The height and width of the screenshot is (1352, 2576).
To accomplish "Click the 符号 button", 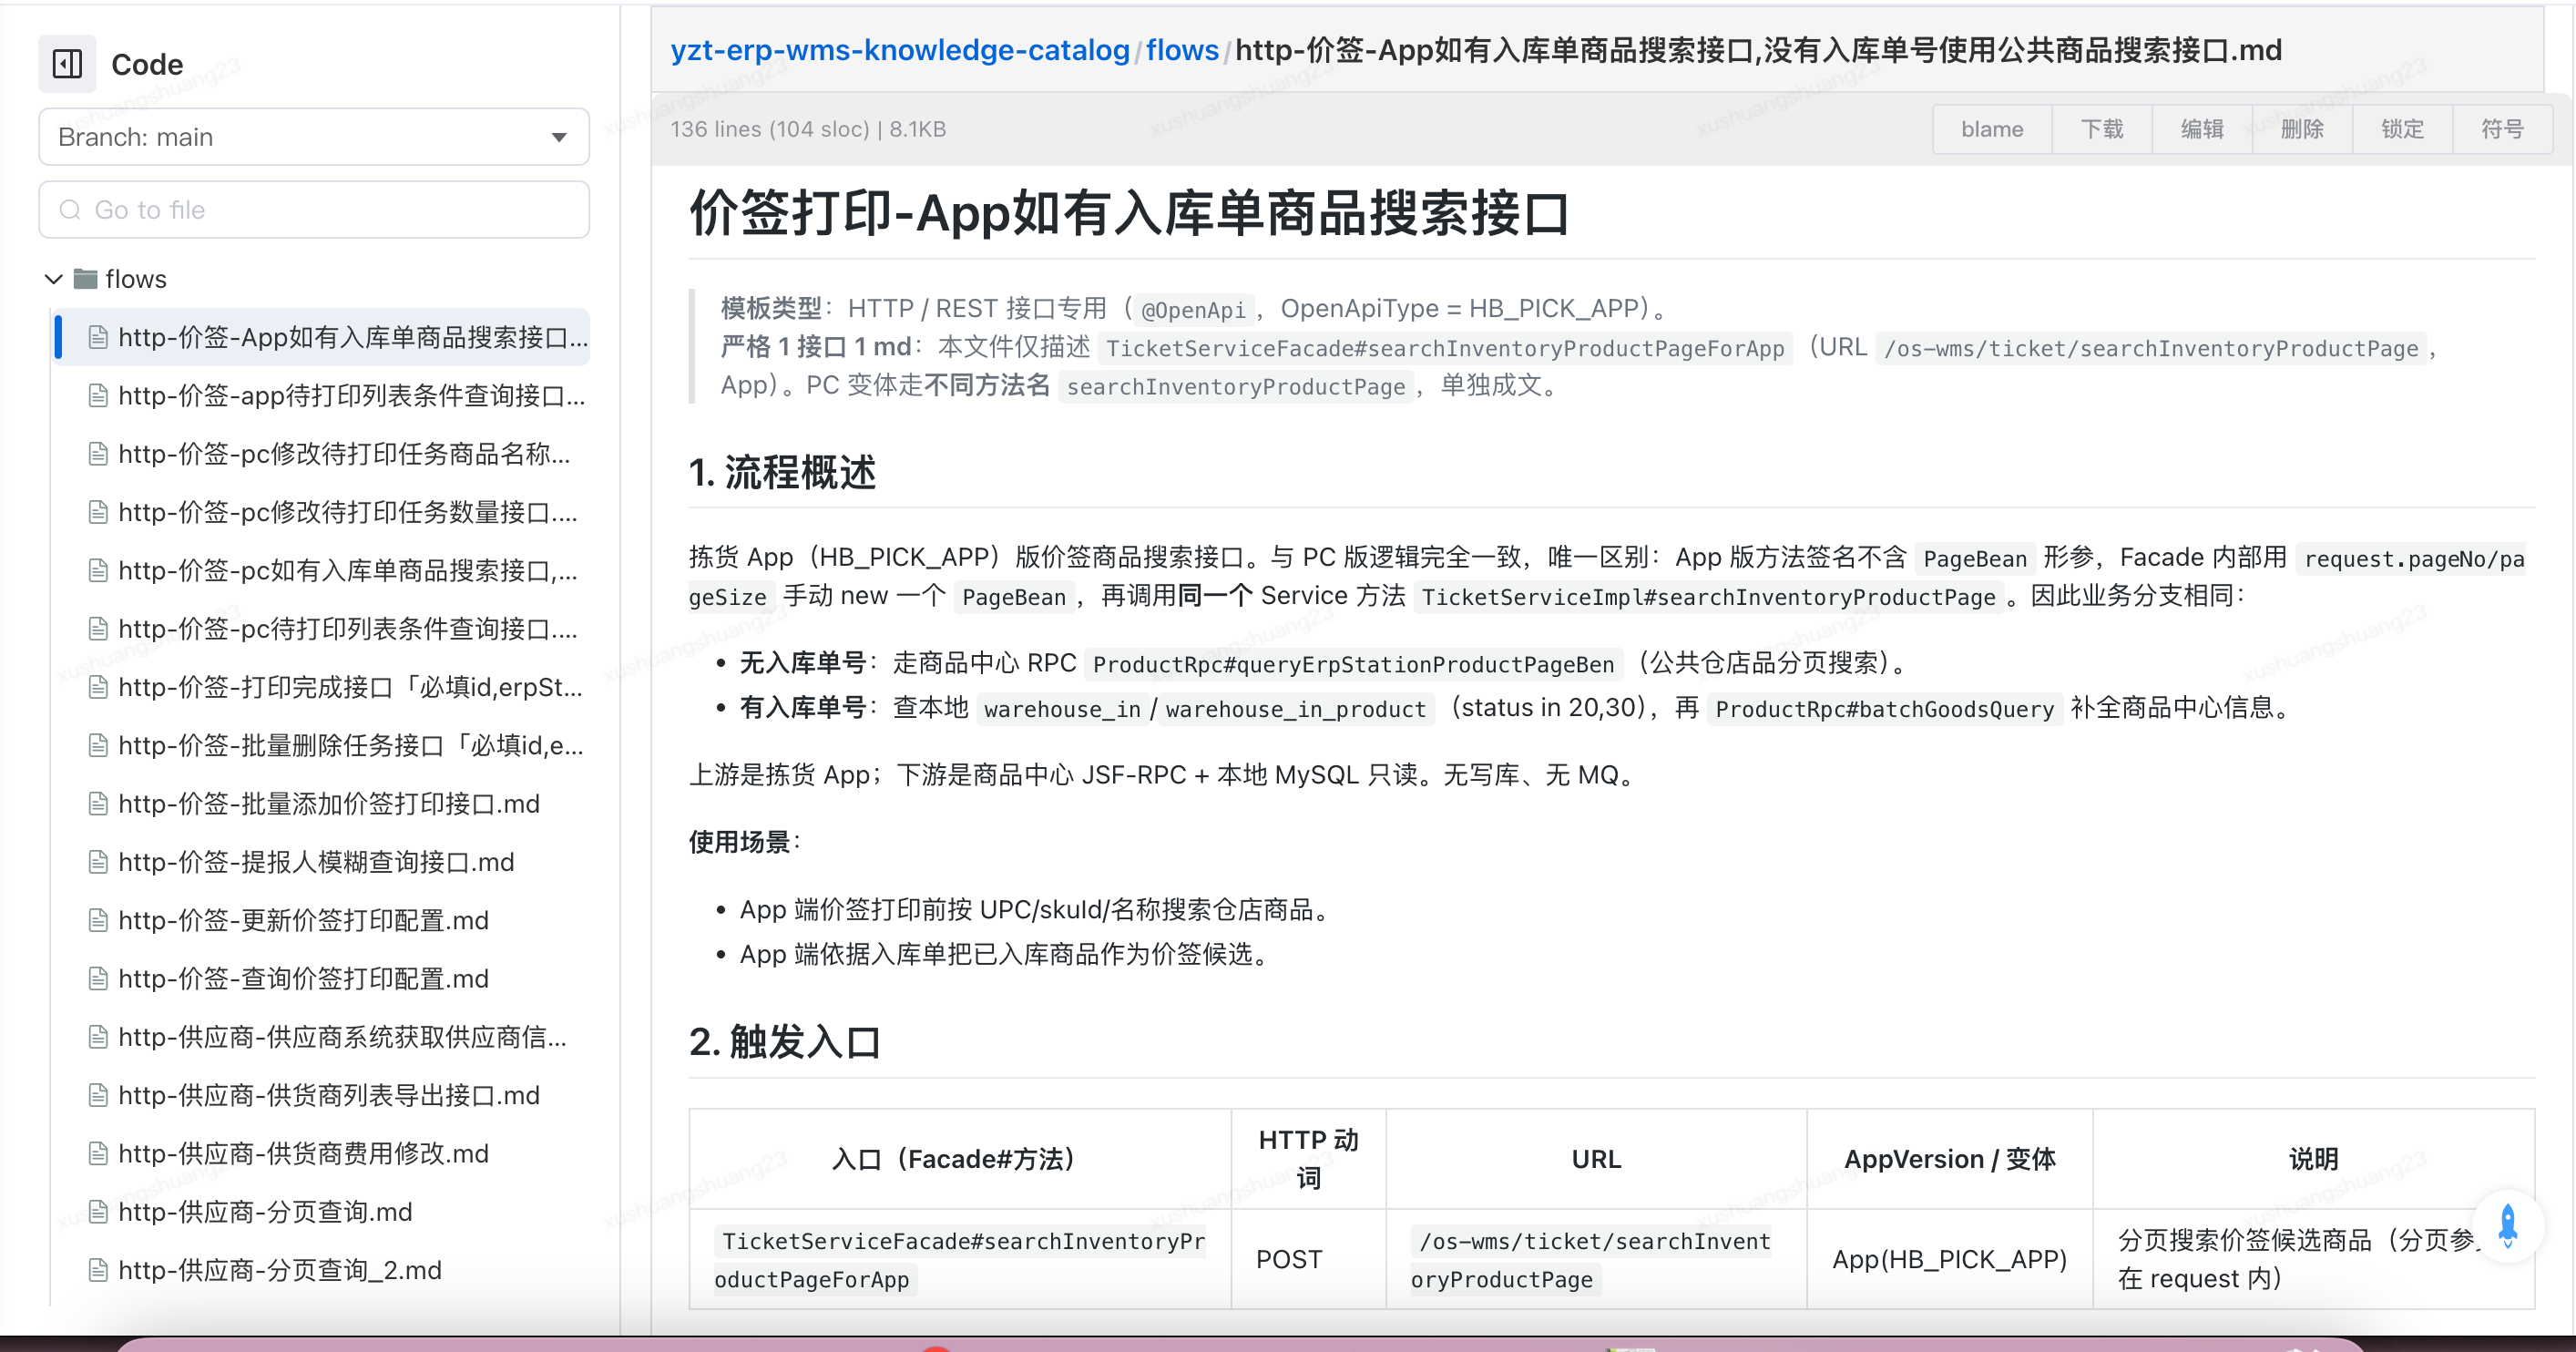I will (2502, 129).
